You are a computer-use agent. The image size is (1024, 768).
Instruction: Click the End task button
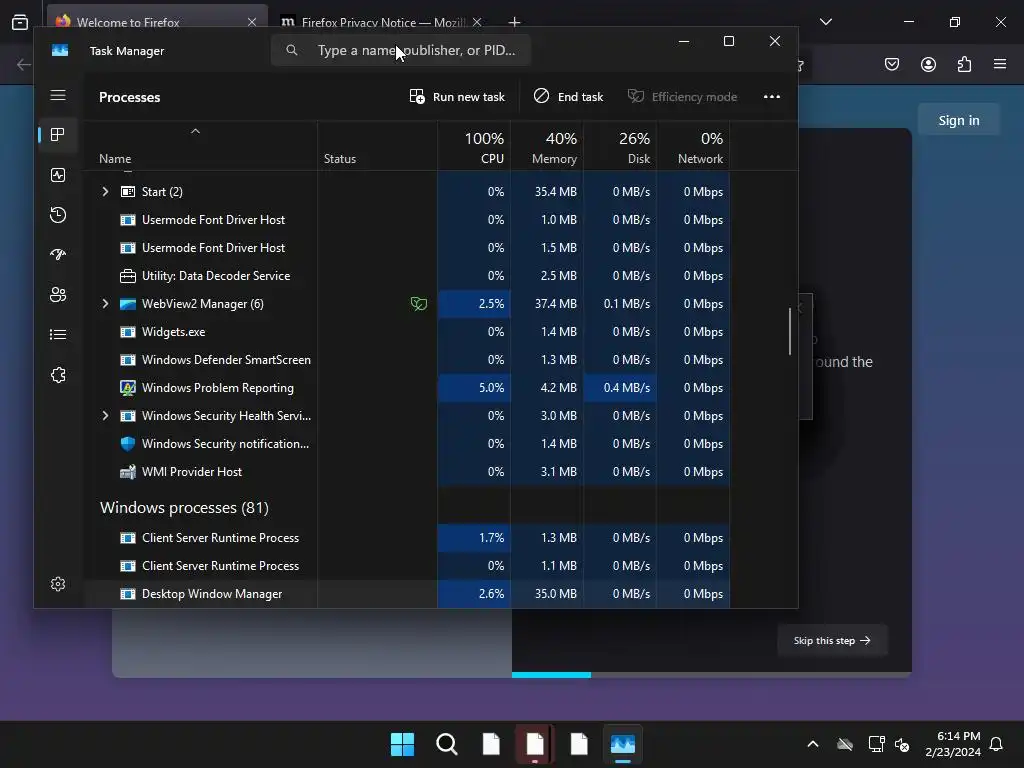(568, 97)
